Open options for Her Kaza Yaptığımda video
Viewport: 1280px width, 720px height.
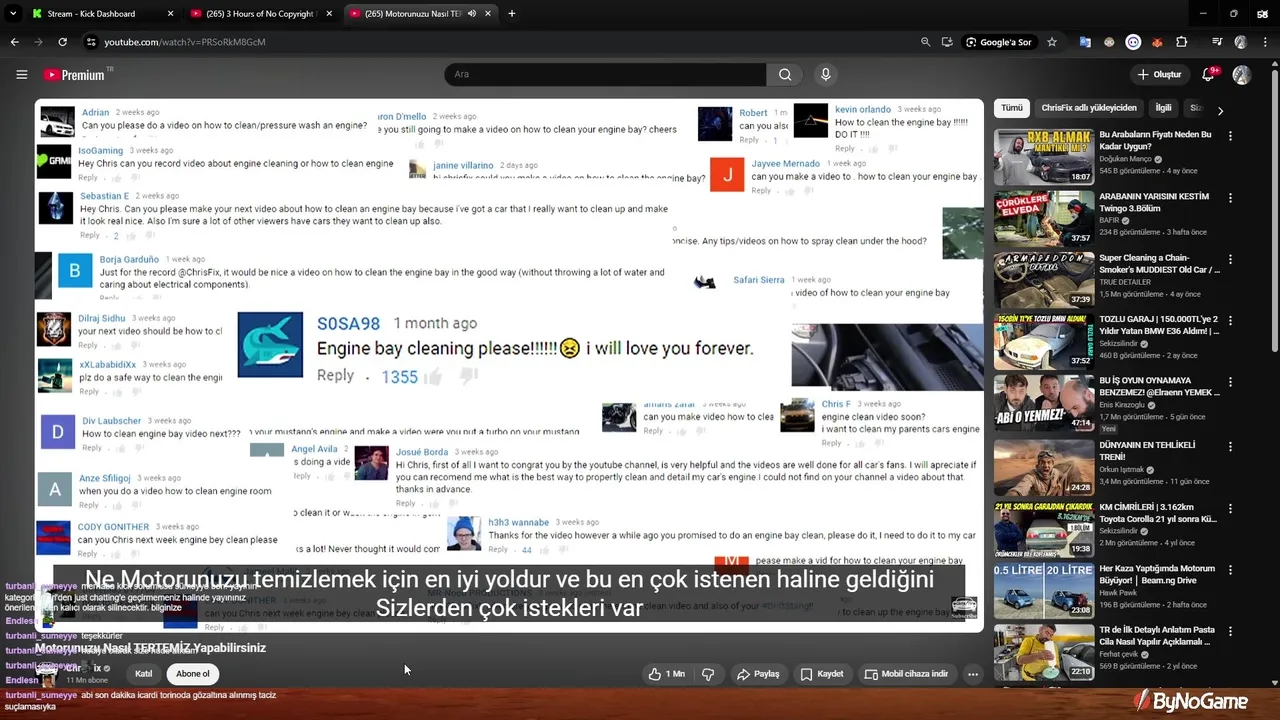pos(1230,570)
